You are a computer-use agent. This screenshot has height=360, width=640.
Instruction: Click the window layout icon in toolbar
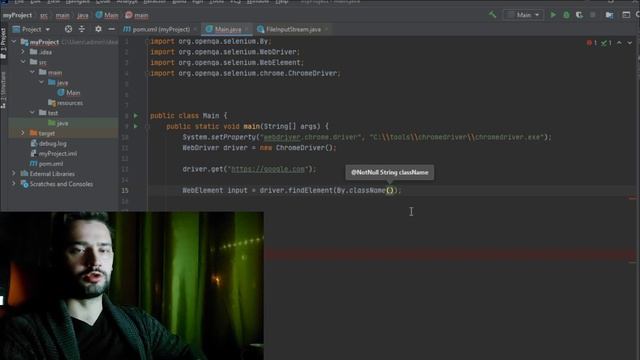click(626, 15)
